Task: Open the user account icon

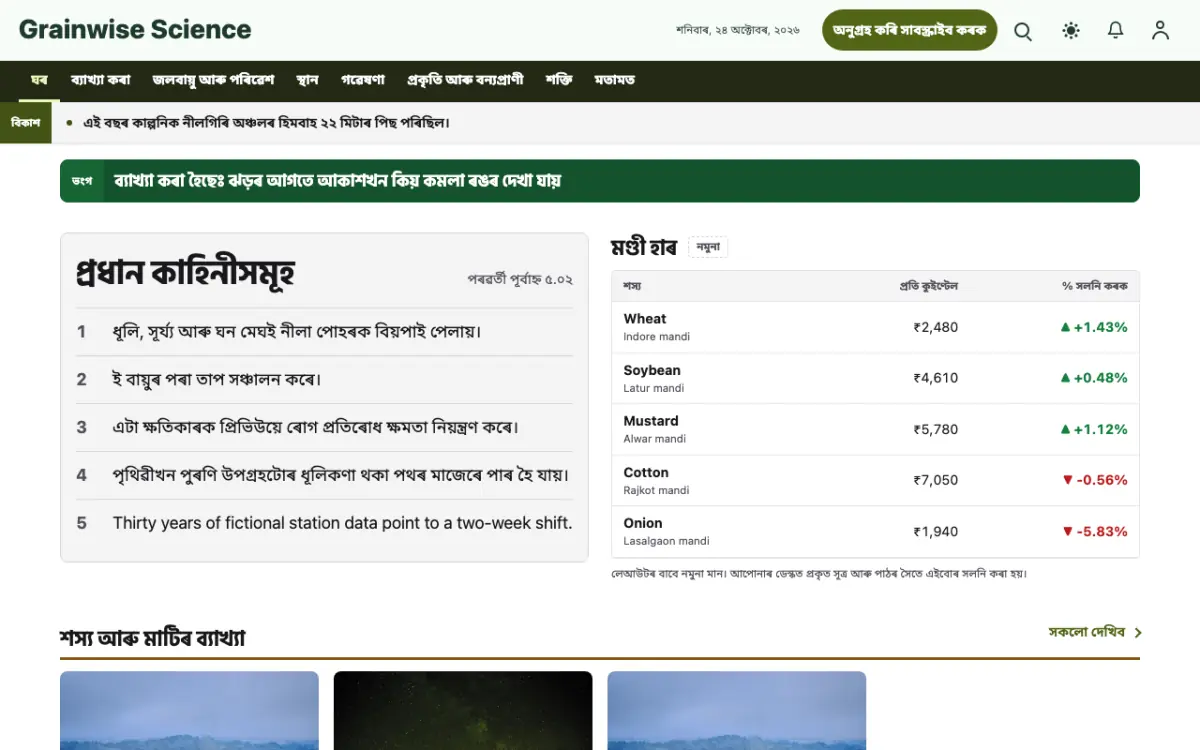Action: (x=1160, y=31)
